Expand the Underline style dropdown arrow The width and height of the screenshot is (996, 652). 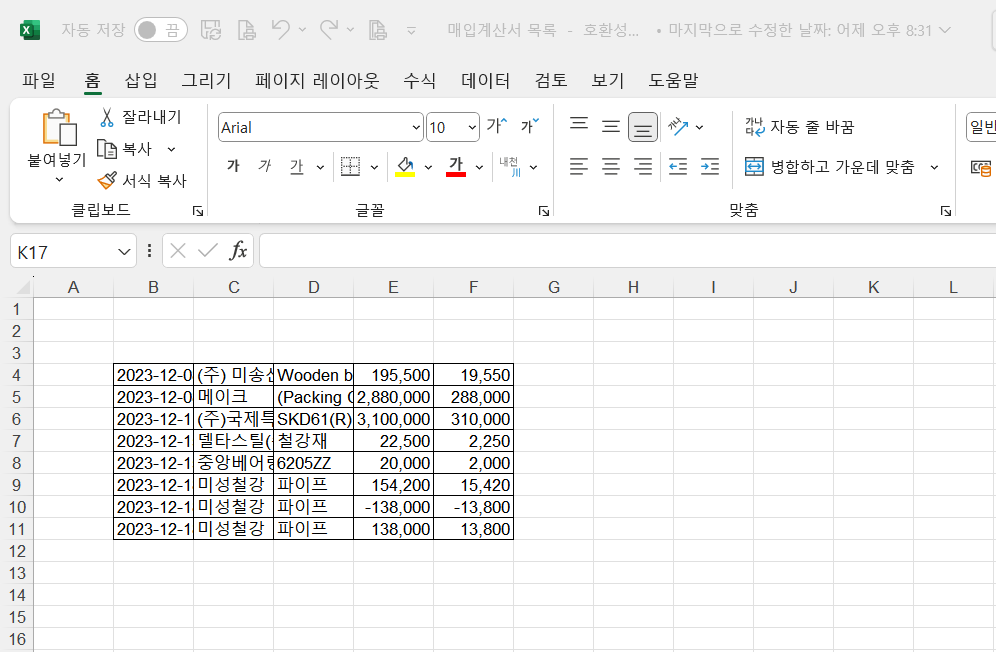320,167
